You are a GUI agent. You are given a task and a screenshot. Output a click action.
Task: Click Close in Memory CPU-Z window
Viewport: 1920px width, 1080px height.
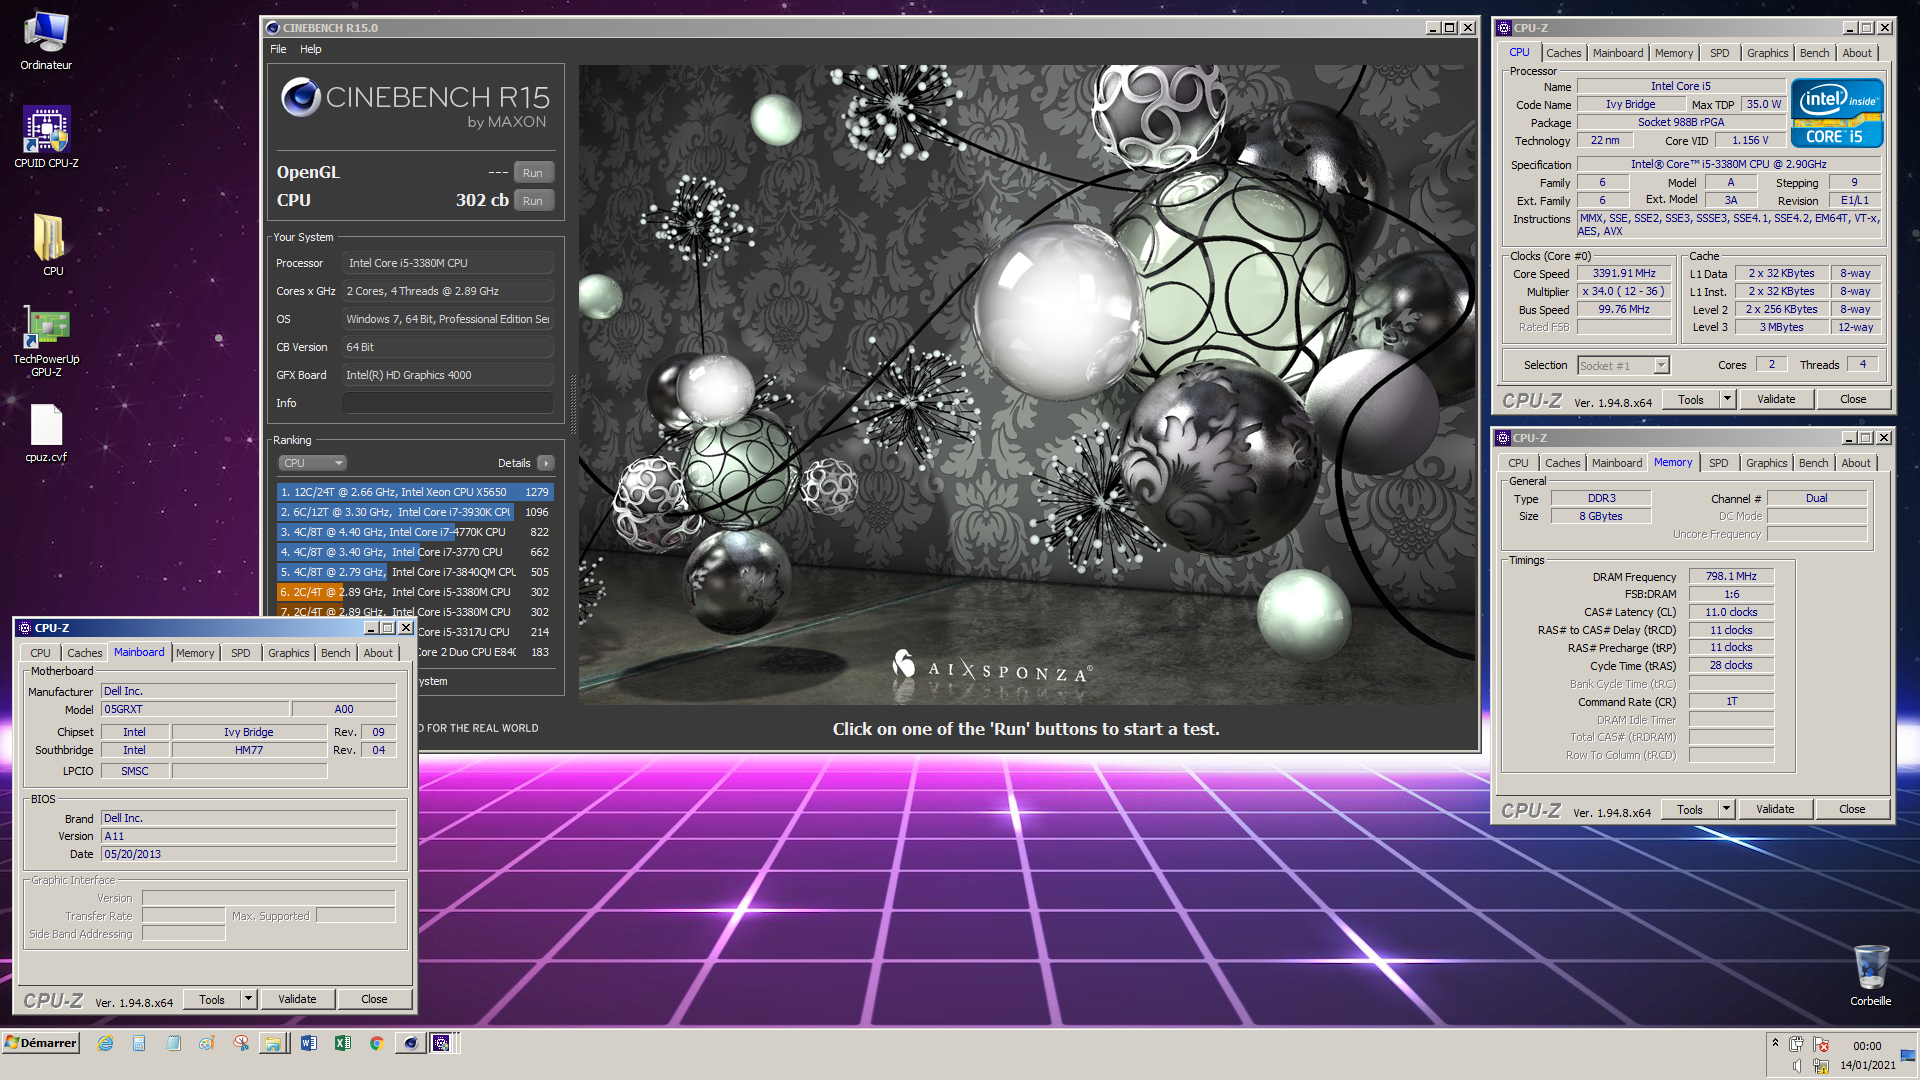(x=1852, y=809)
